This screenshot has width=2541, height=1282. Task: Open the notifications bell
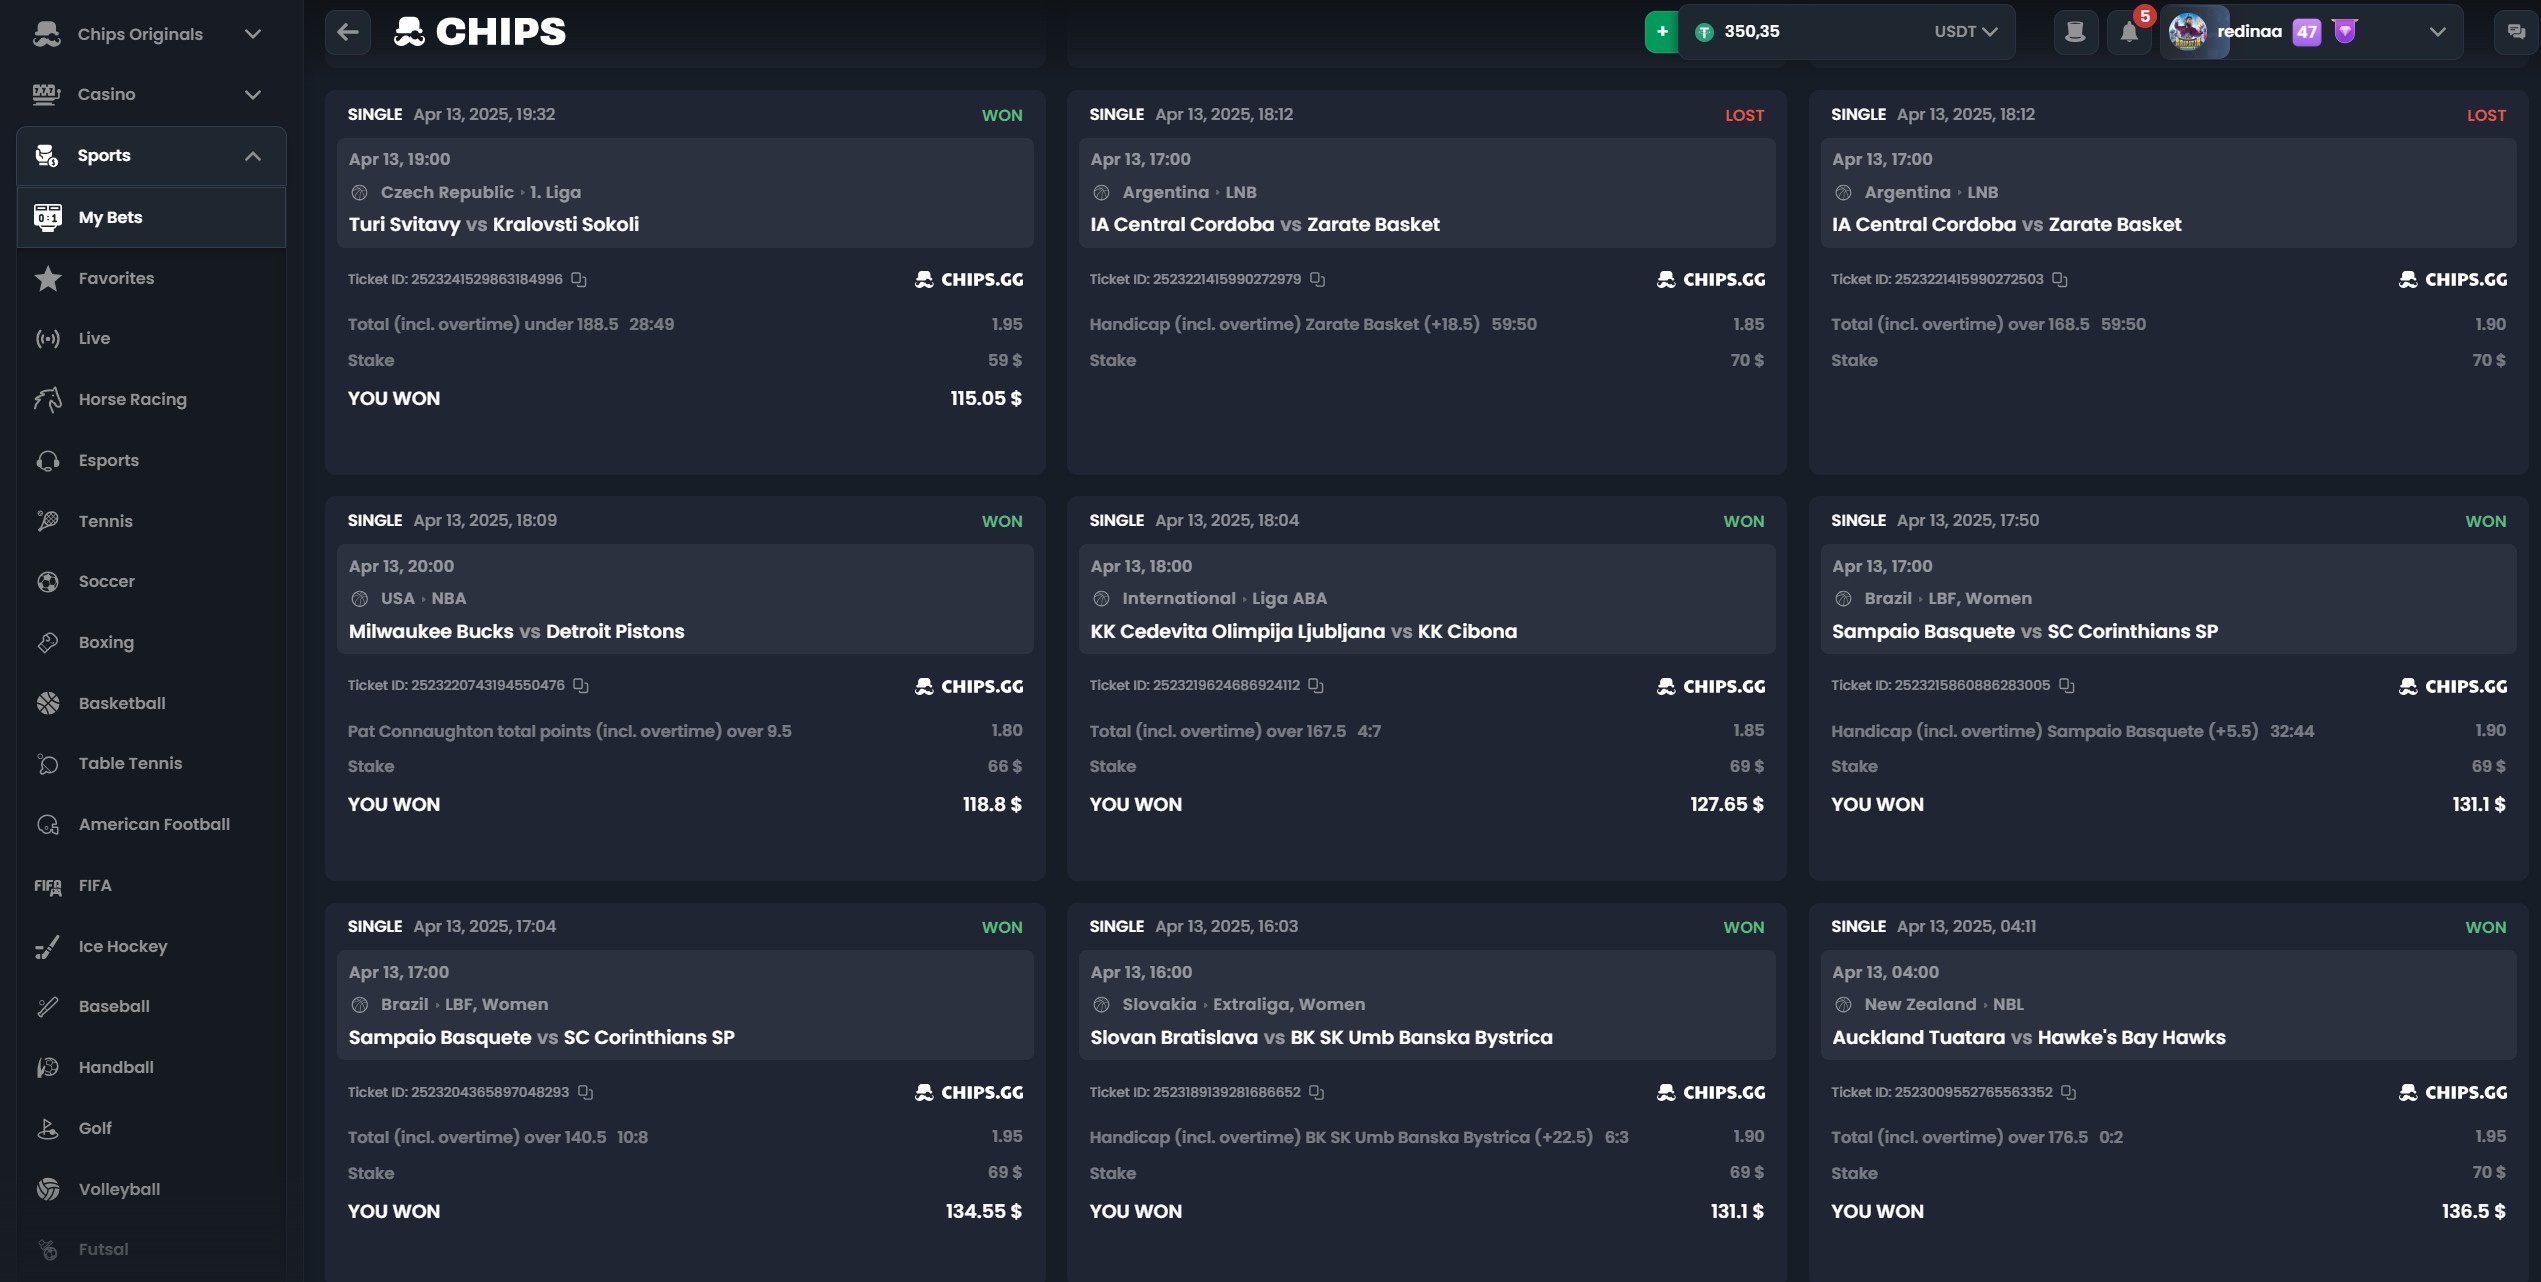[2129, 33]
